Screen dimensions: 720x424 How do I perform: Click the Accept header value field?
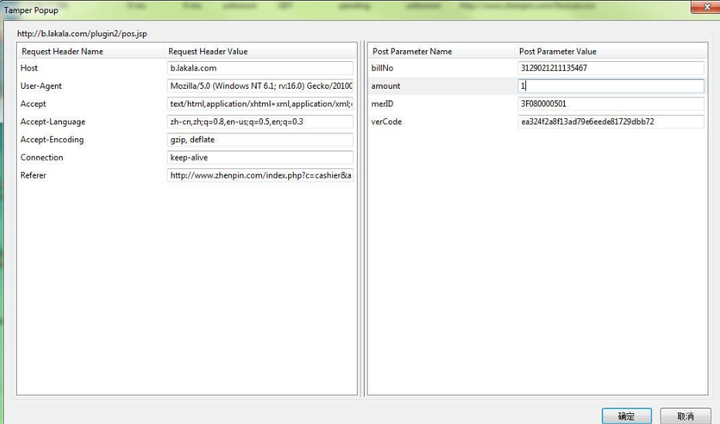[260, 104]
